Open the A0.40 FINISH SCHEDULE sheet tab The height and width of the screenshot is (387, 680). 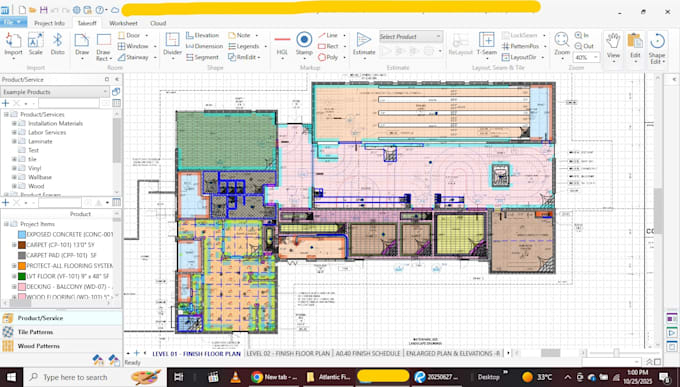(368, 354)
